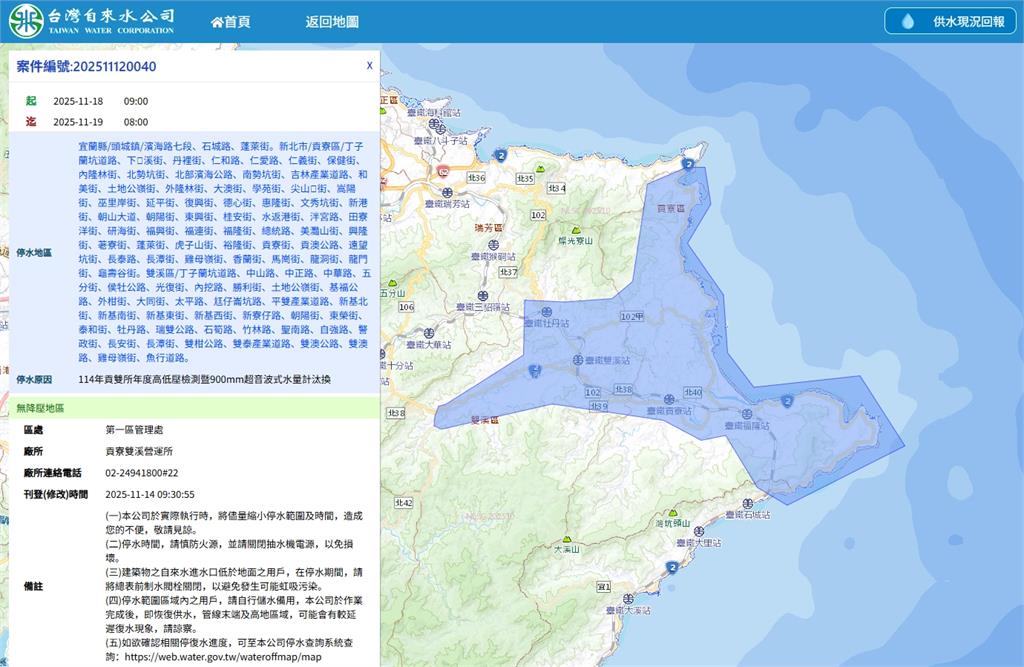Open 返回地圖 to return to map
This screenshot has width=1024, height=667.
(x=332, y=21)
